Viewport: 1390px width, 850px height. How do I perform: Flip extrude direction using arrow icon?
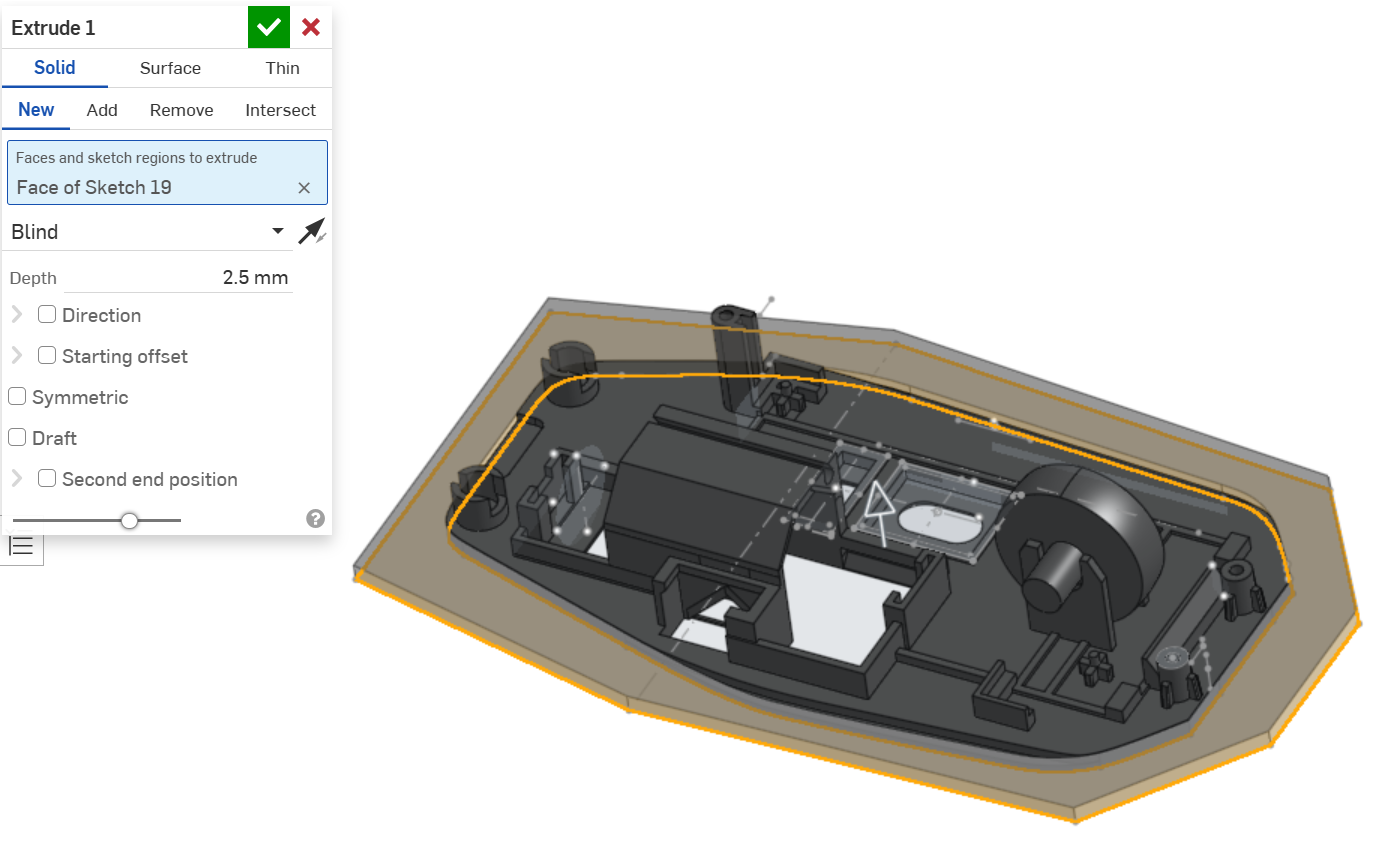(x=312, y=232)
